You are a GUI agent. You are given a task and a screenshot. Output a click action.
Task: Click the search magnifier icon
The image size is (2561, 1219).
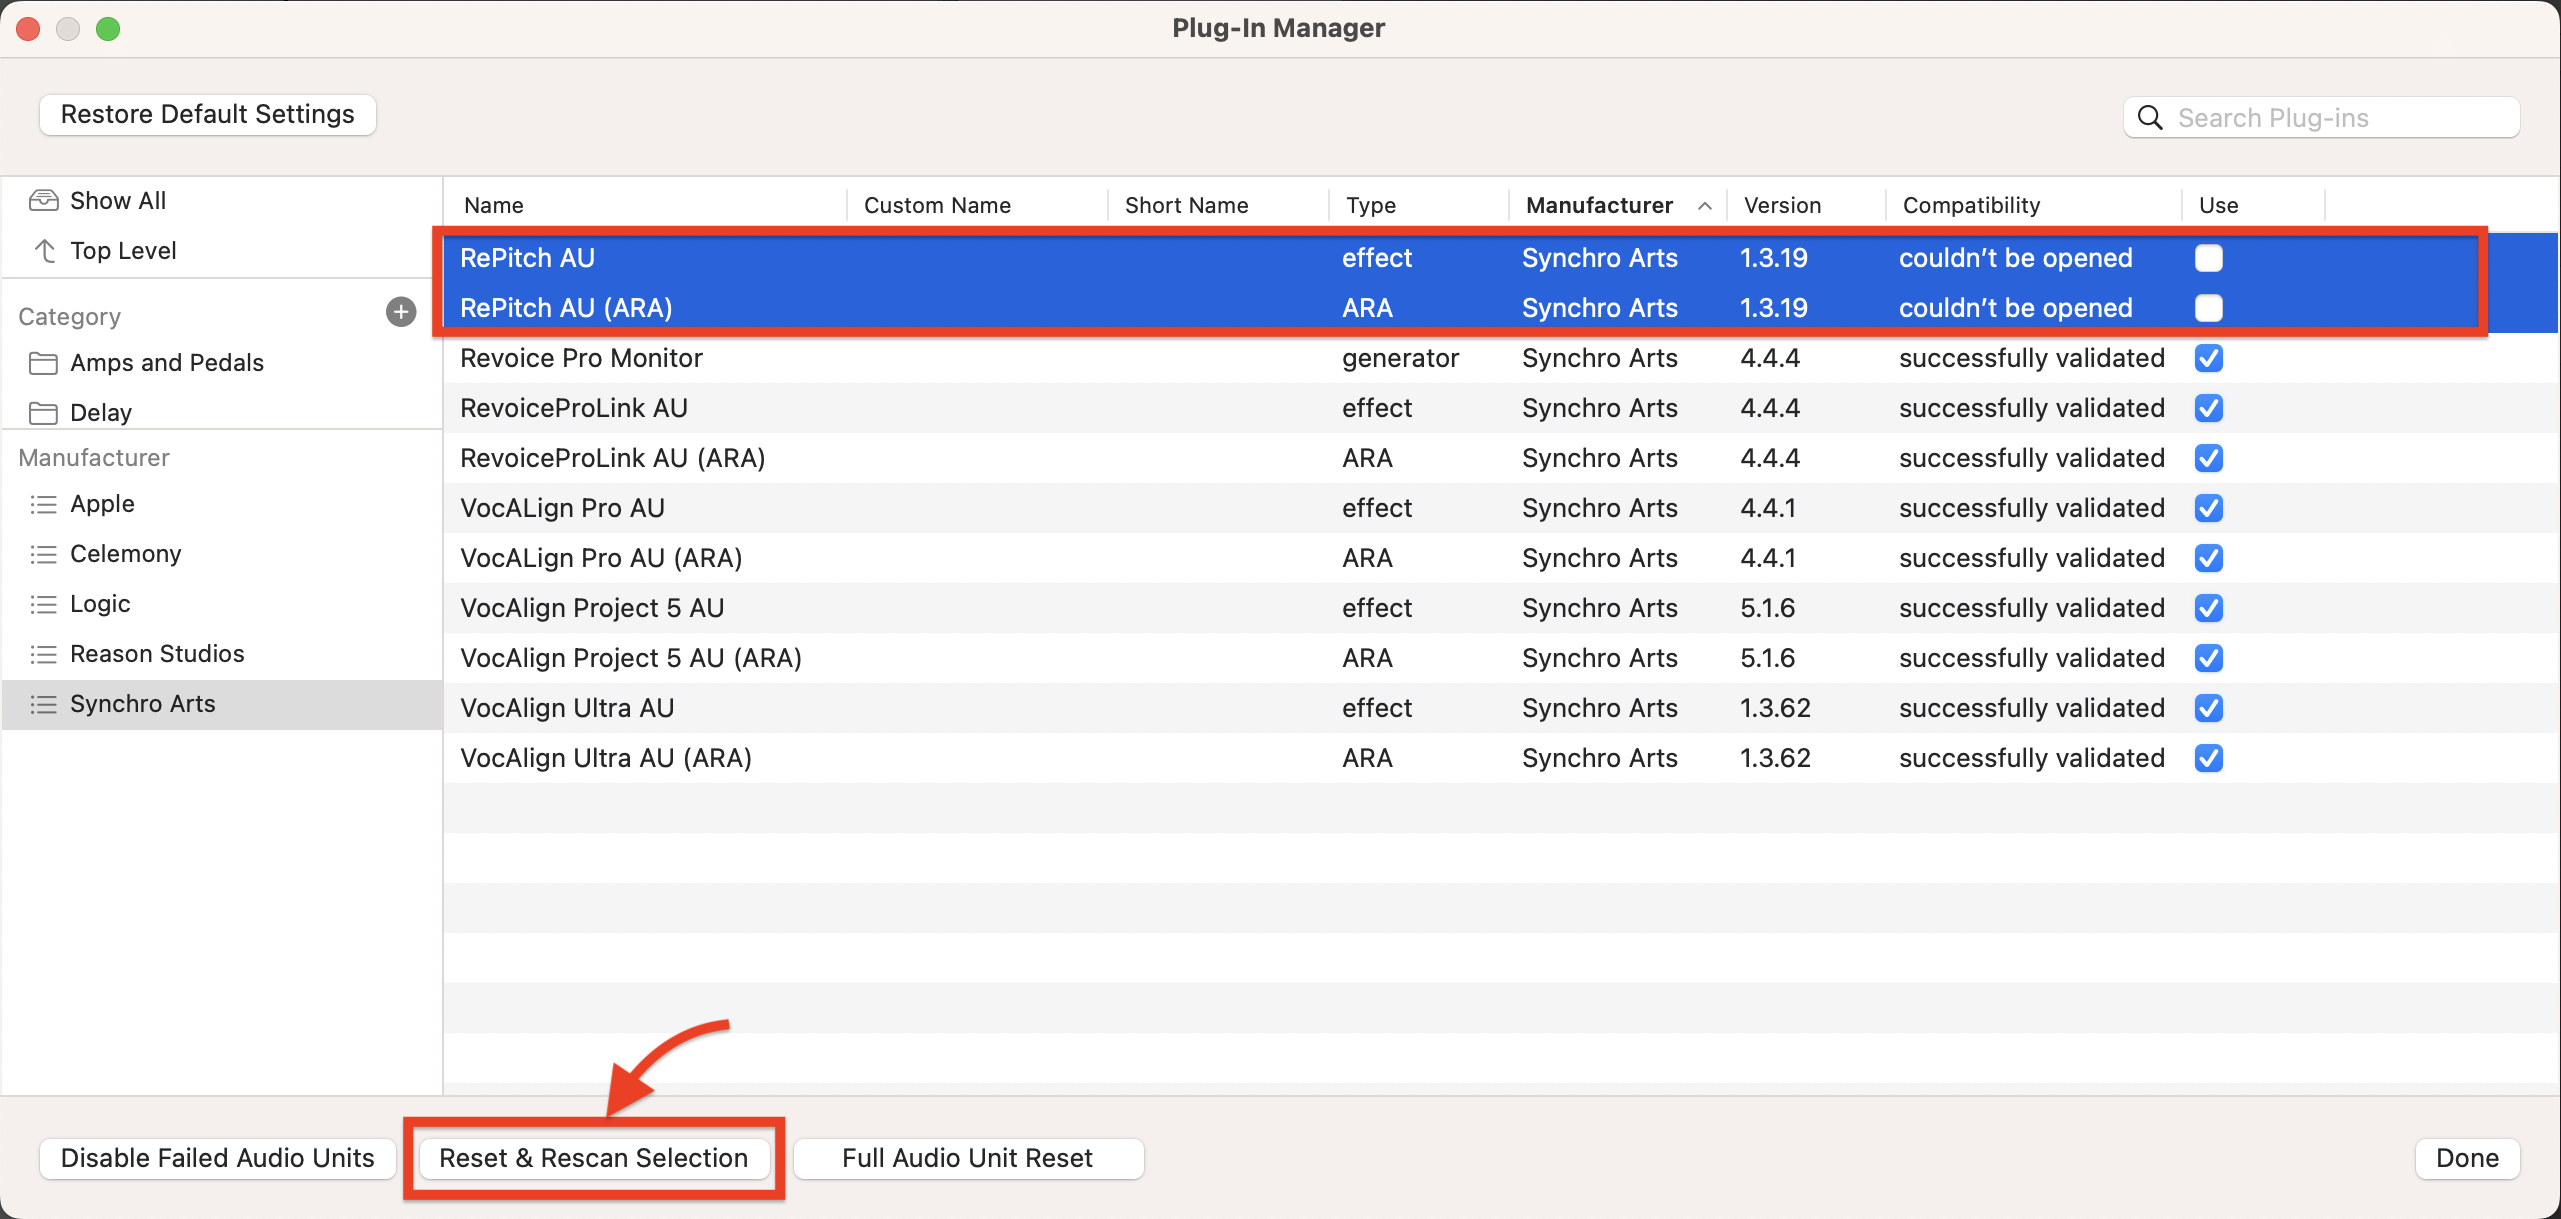coord(2150,118)
